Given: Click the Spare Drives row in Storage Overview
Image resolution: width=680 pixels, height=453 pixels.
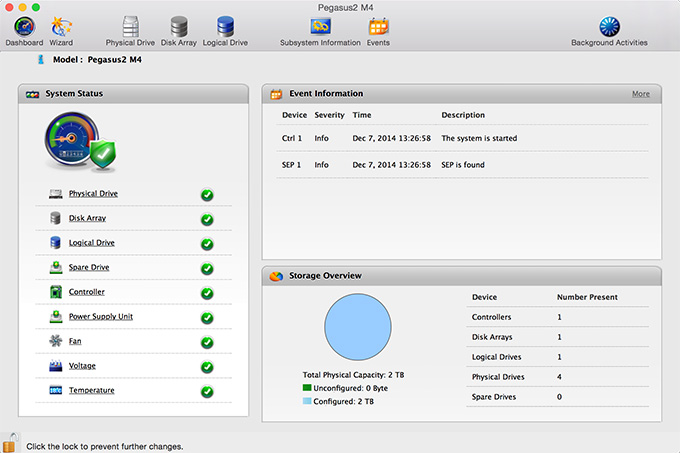Looking at the screenshot, I should click(x=558, y=397).
